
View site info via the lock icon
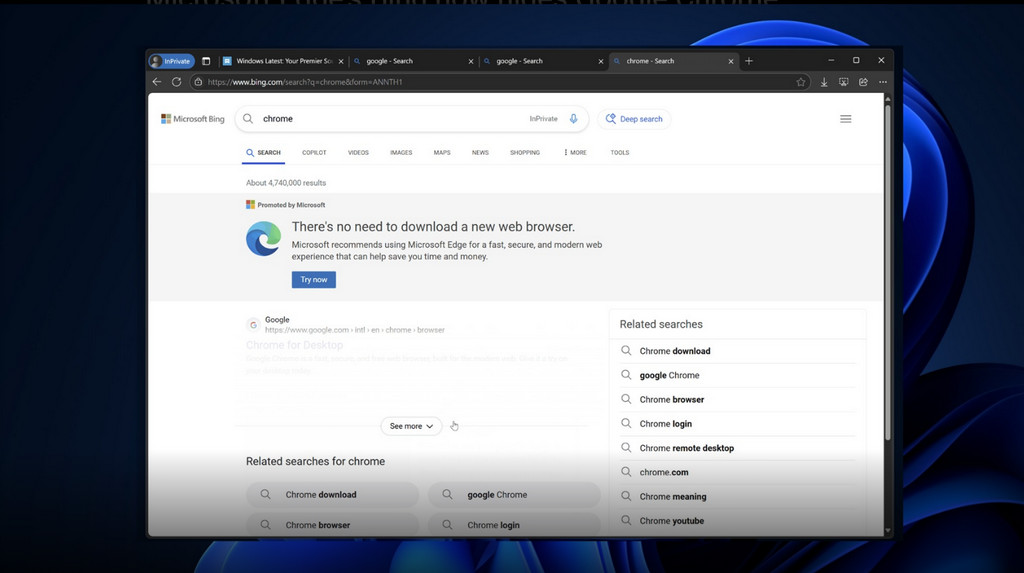(199, 82)
